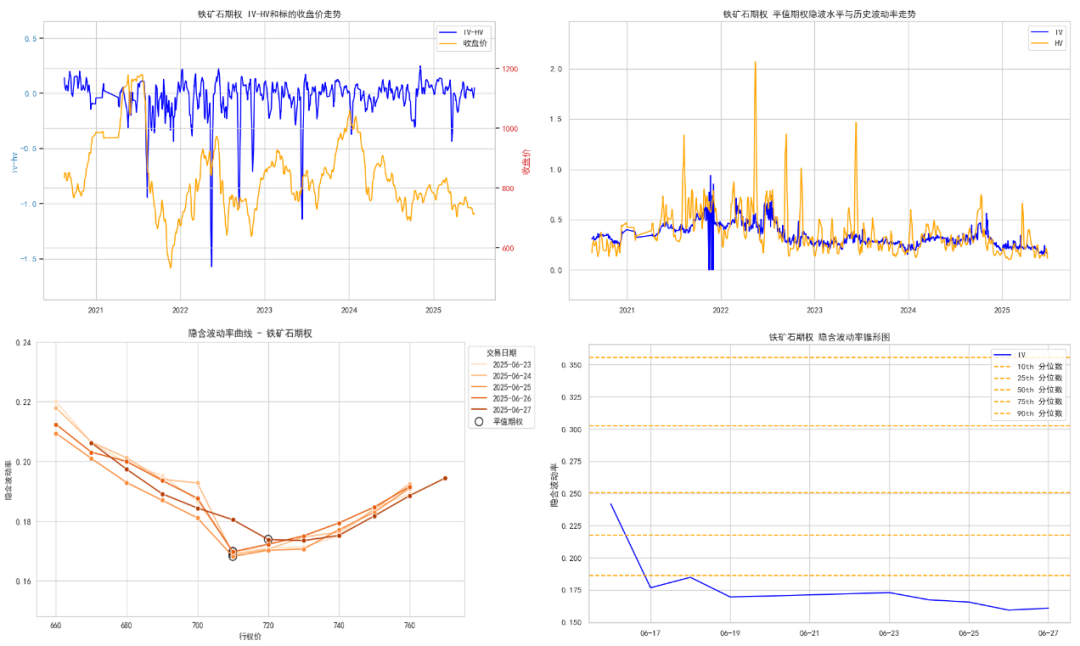The image size is (1080, 646).
Task: Click the last data point at strike 770
Action: 445,478
